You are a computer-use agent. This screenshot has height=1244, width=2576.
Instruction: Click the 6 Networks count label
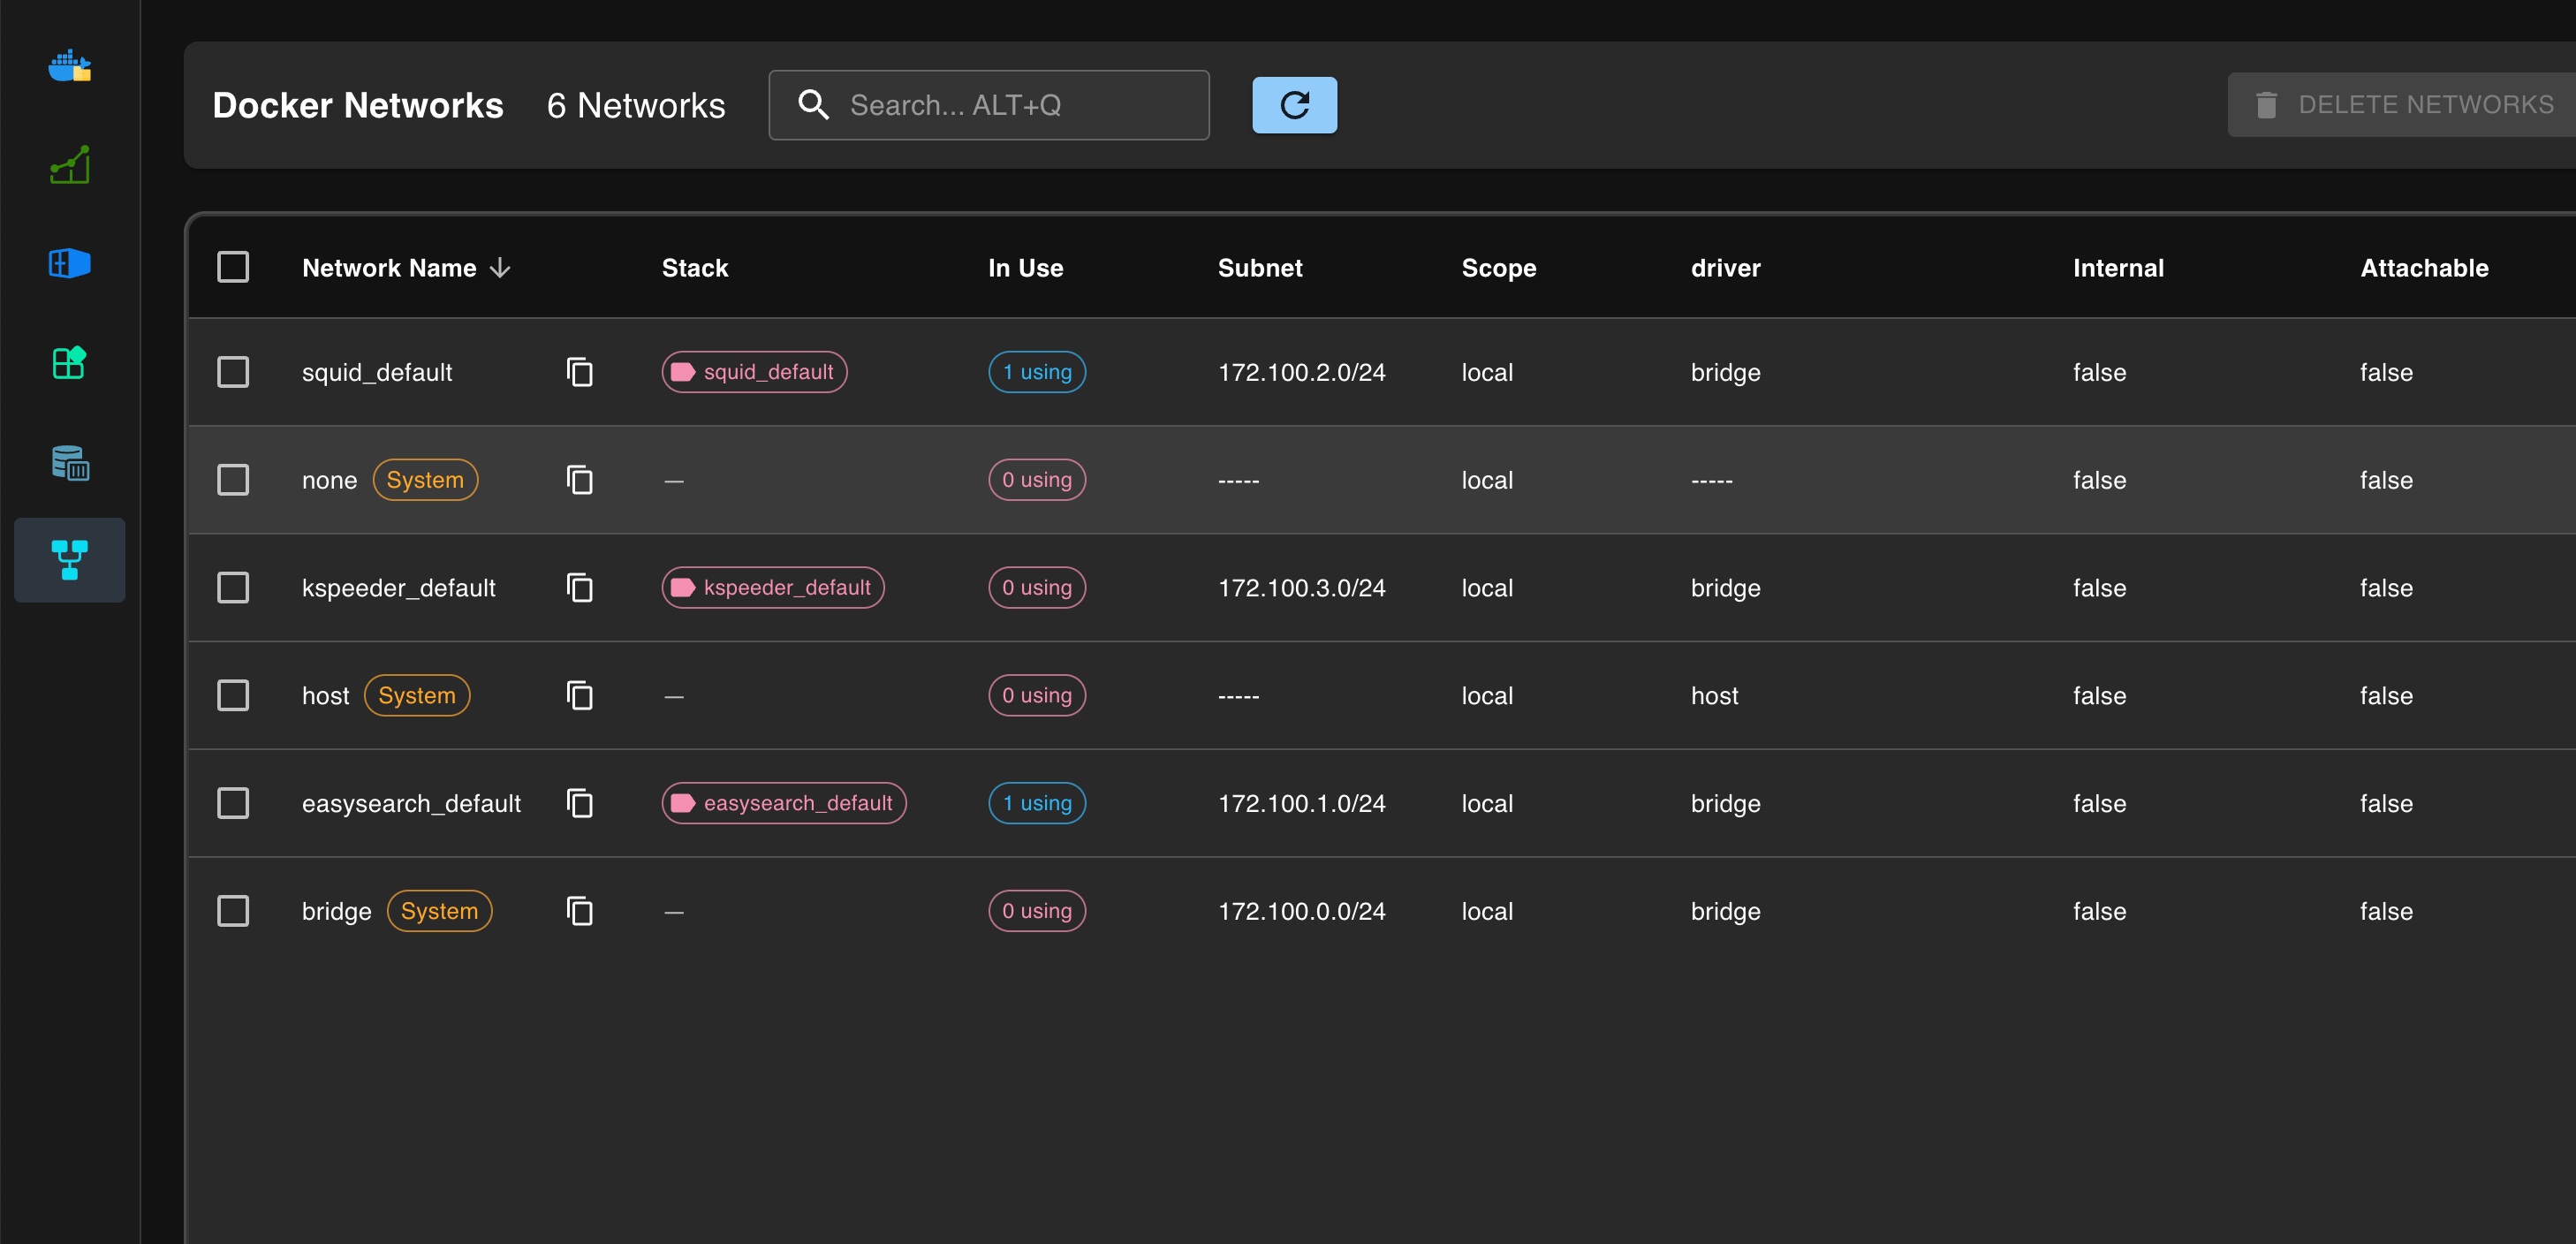636,105
